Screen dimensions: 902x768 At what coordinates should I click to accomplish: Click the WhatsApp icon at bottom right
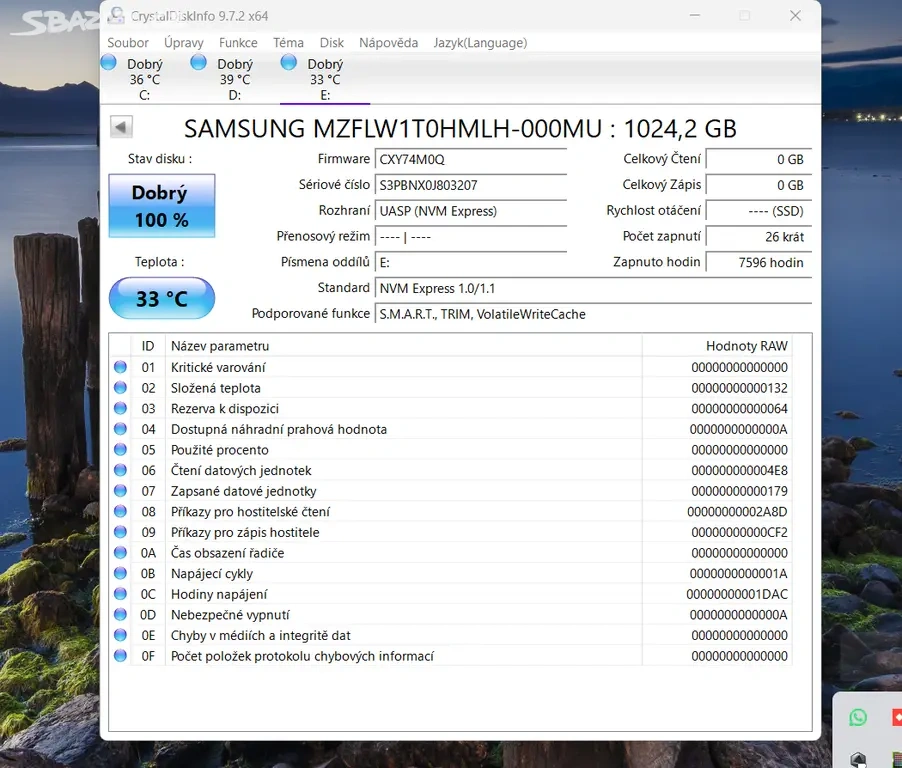(858, 718)
